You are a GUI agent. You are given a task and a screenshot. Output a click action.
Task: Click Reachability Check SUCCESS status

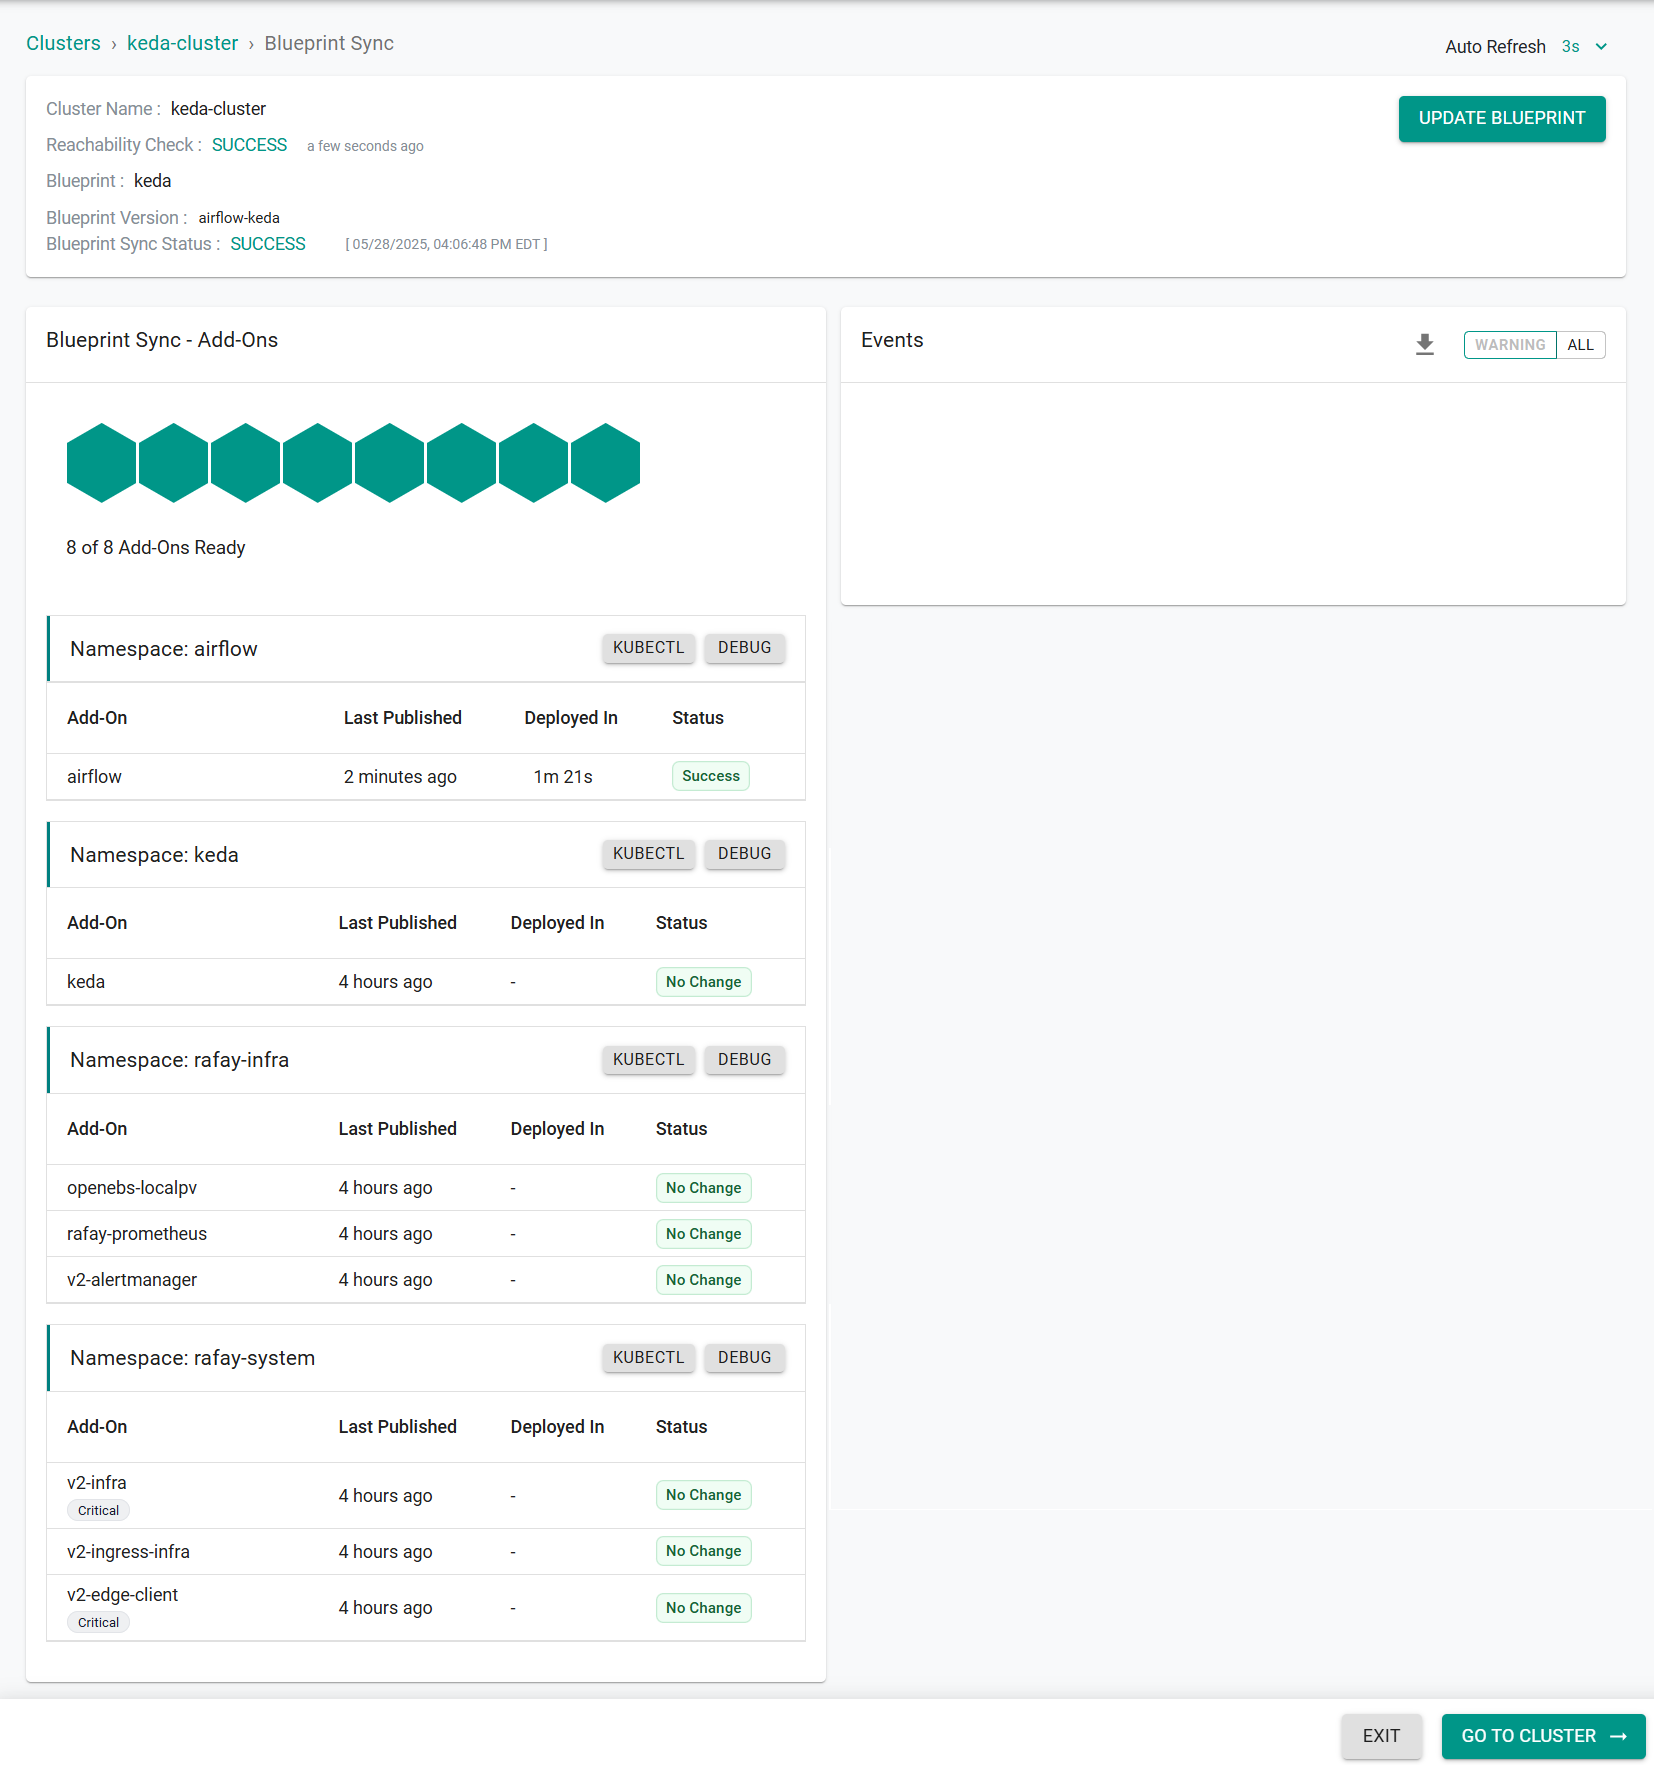coord(249,145)
